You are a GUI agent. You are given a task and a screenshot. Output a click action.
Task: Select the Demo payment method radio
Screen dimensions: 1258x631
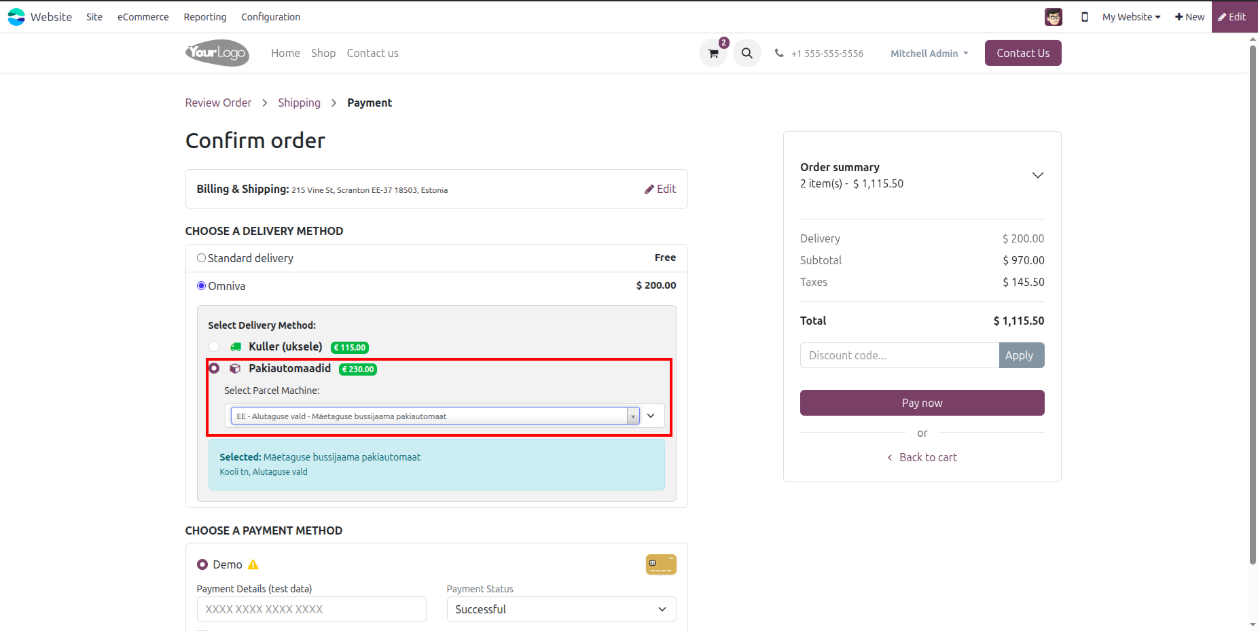tap(202, 565)
